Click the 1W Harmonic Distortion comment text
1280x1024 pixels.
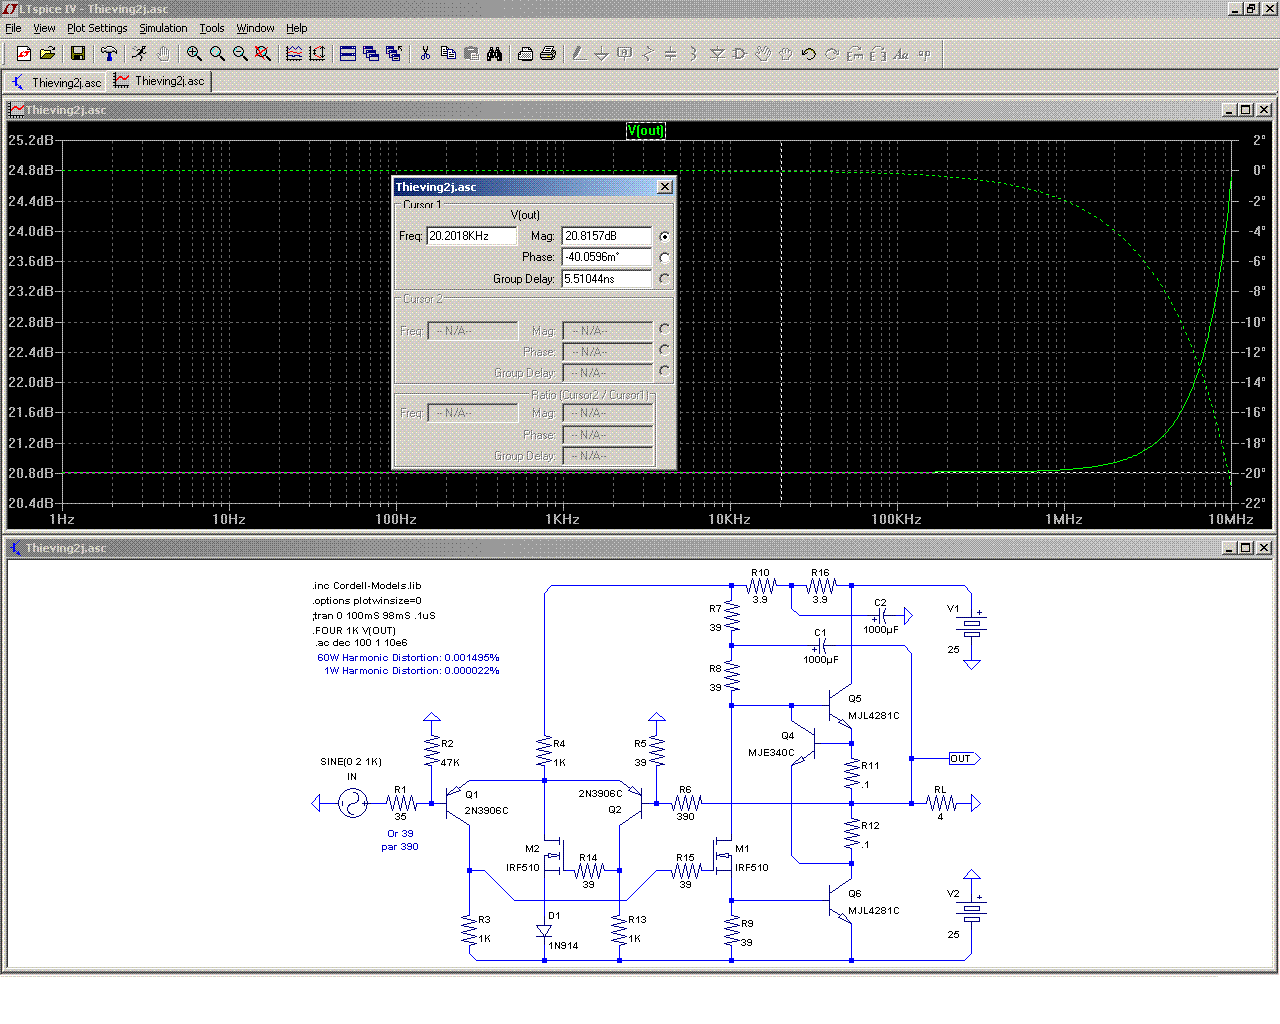[x=411, y=671]
